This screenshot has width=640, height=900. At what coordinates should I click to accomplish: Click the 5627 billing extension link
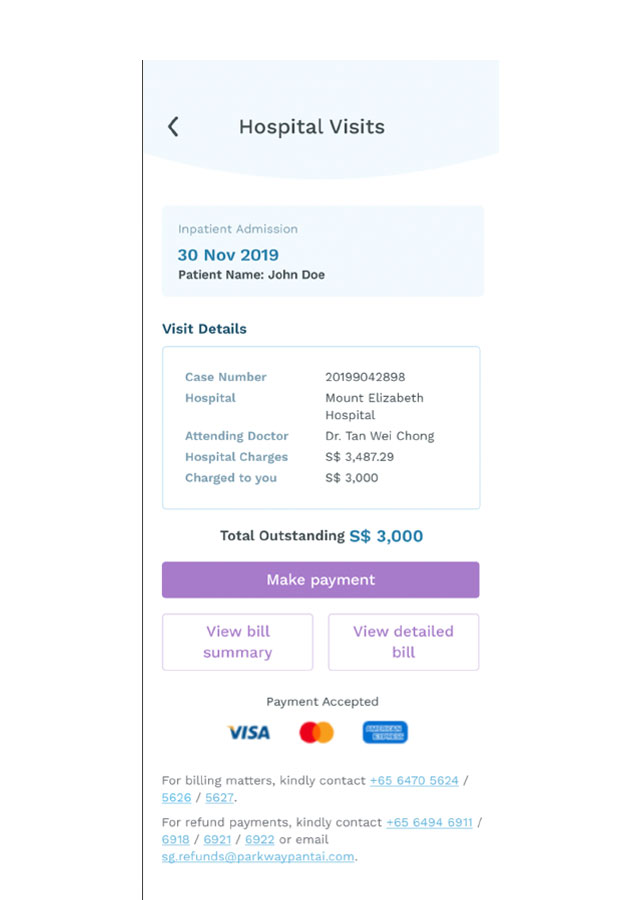click(x=219, y=798)
